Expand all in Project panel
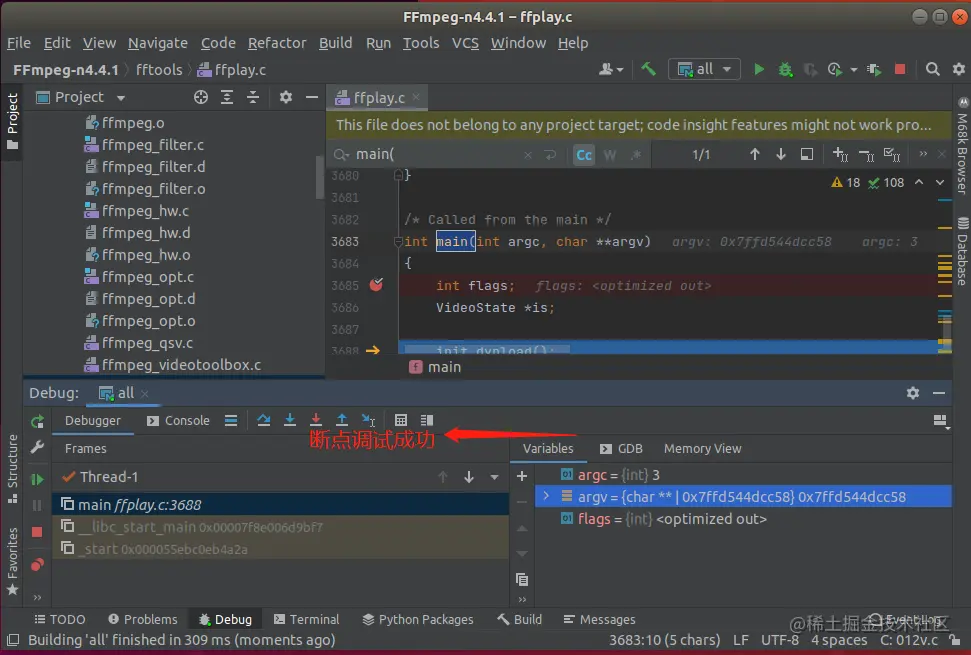Image resolution: width=971 pixels, height=655 pixels. (x=227, y=97)
